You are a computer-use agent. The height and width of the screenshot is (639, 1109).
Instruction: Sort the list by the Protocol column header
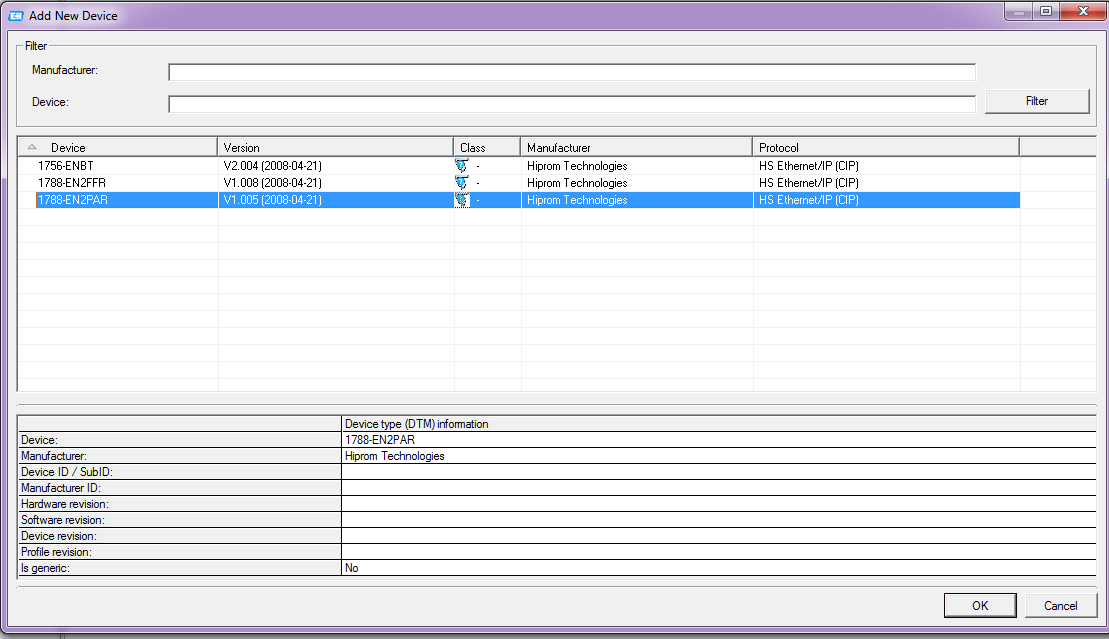pos(885,147)
